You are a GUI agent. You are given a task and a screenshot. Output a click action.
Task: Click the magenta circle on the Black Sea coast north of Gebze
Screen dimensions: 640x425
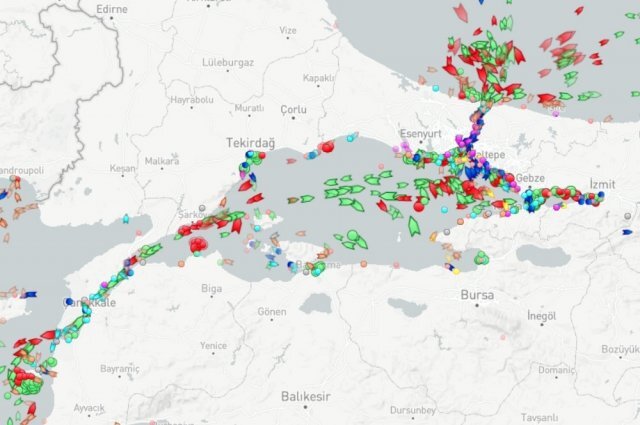(556, 114)
